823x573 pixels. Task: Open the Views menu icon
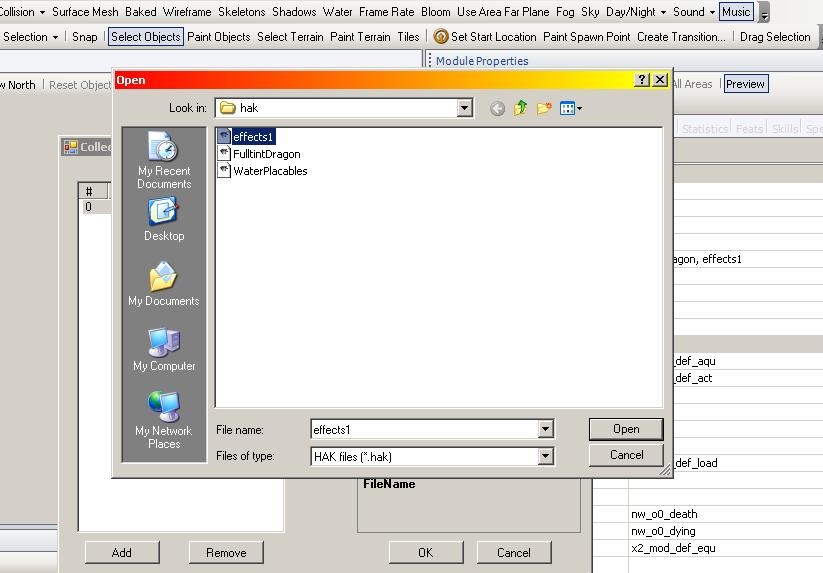[571, 108]
